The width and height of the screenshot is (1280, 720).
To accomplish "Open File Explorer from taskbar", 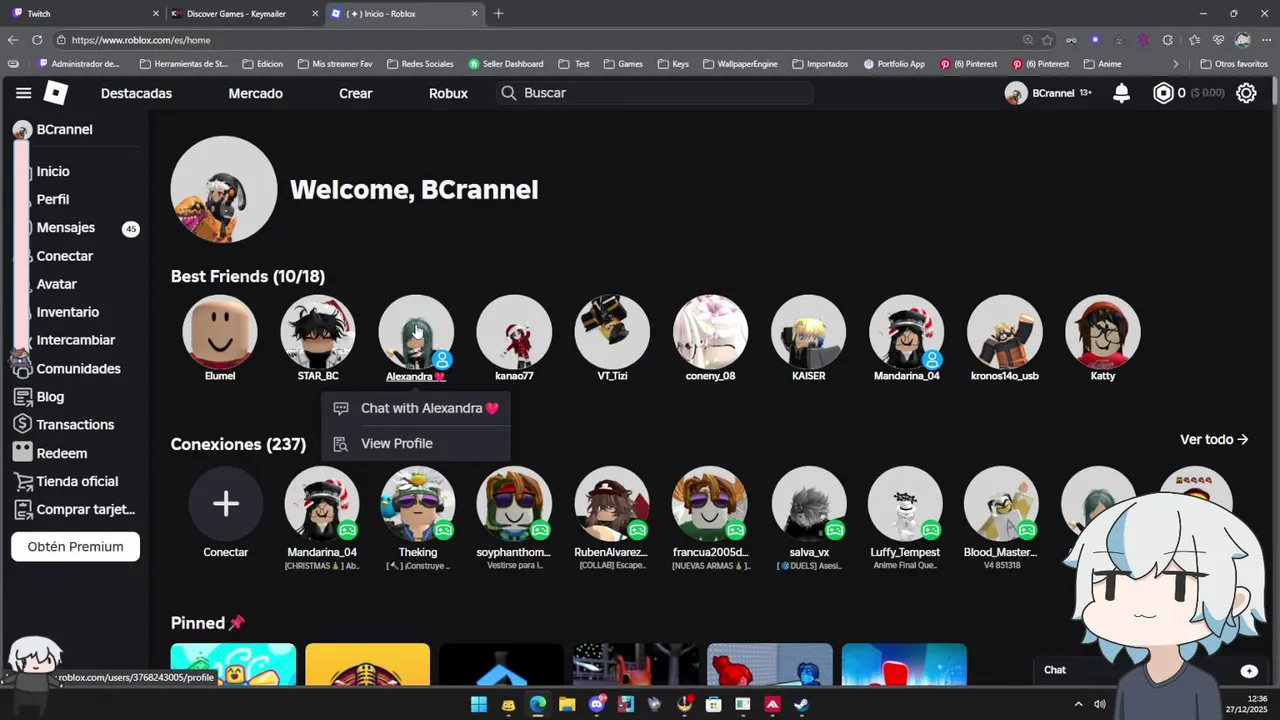I will (567, 704).
